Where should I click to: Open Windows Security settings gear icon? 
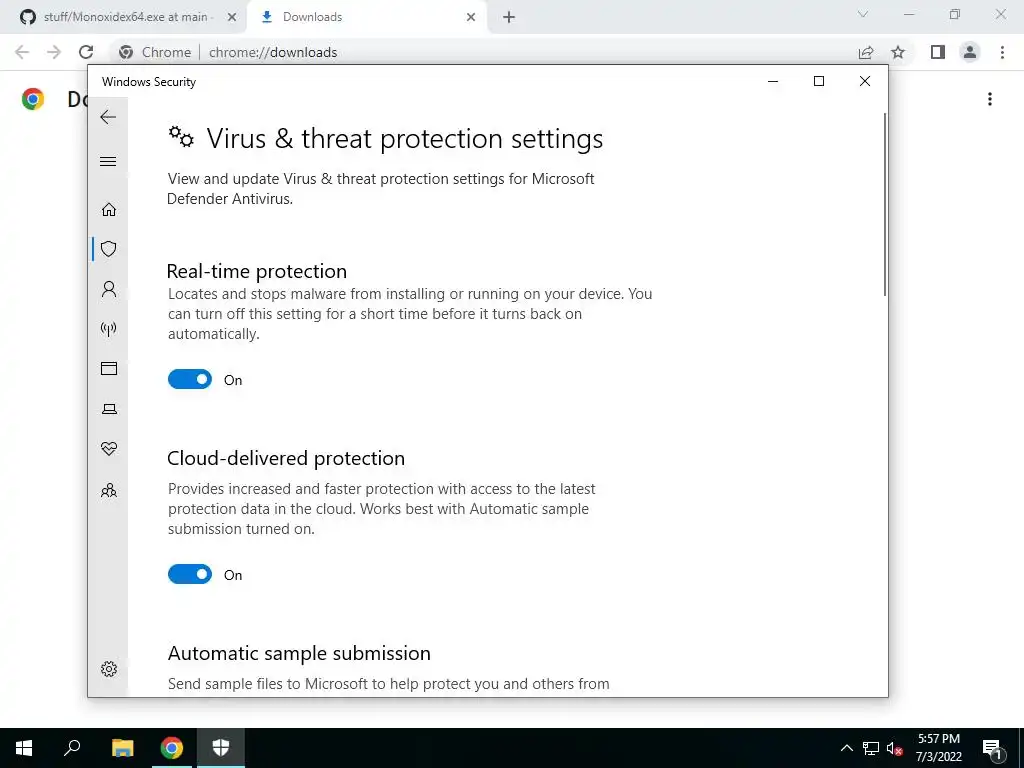point(109,669)
